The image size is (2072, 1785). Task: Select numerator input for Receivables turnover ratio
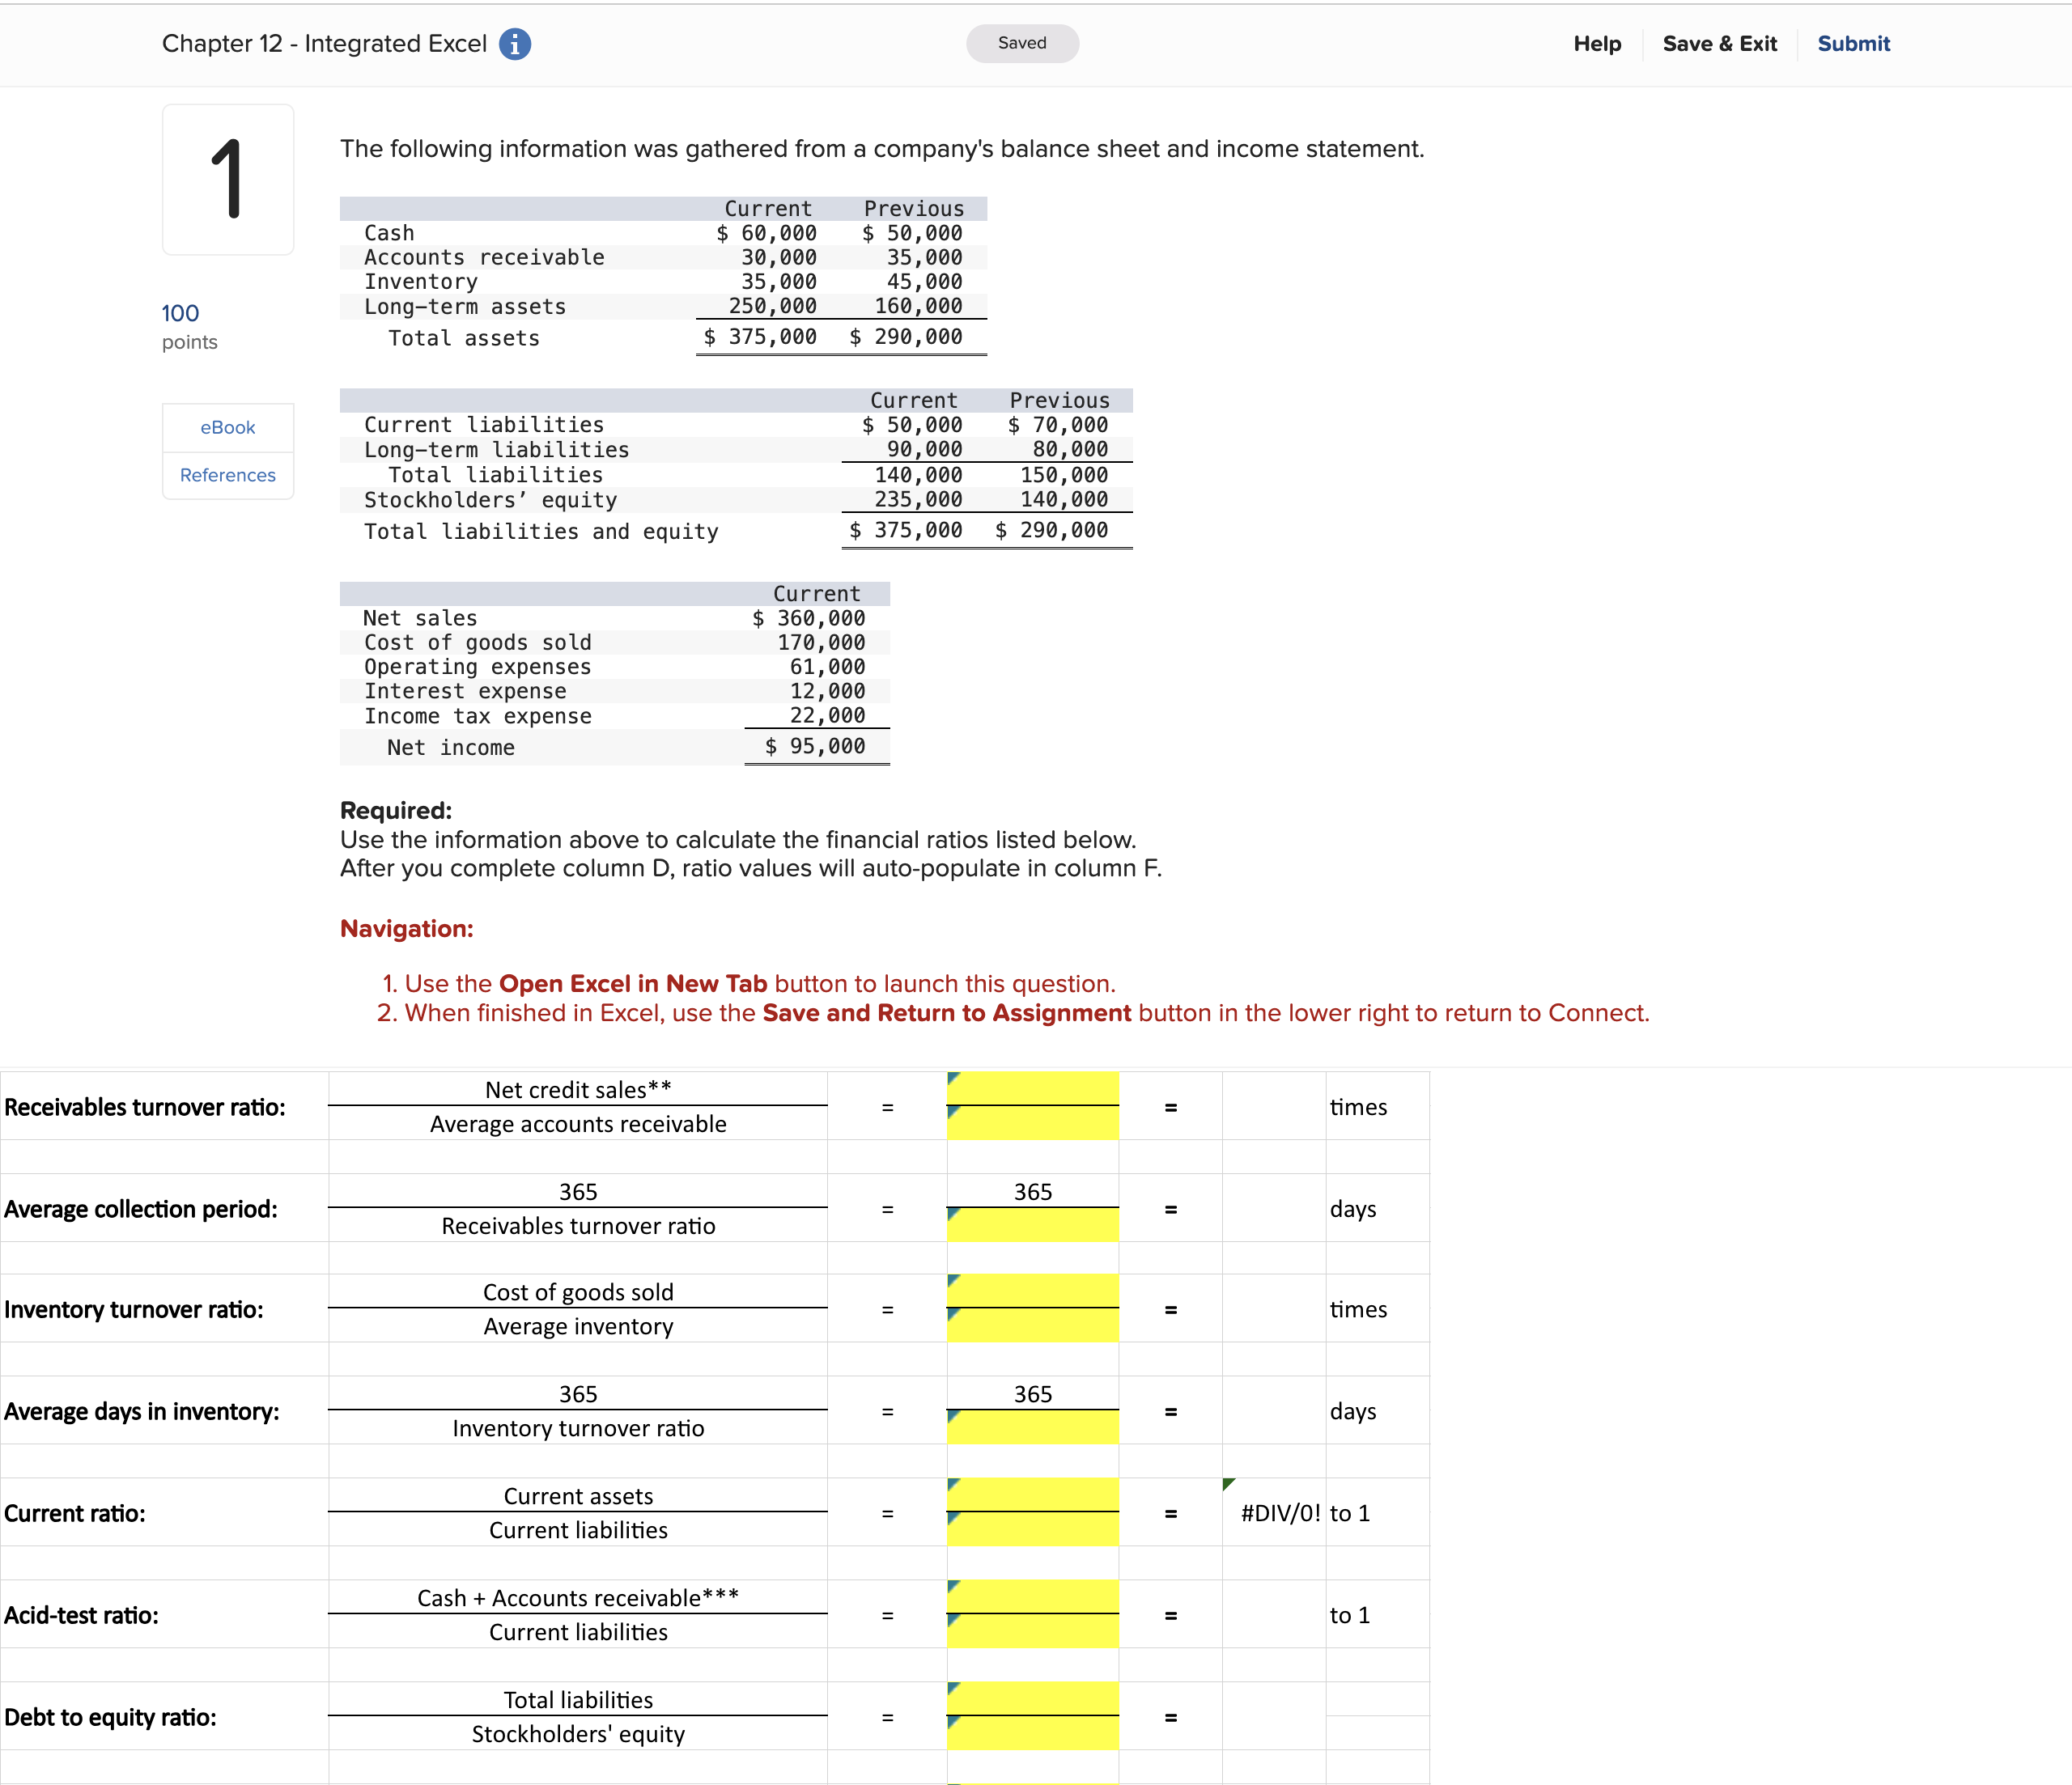(x=1032, y=1089)
